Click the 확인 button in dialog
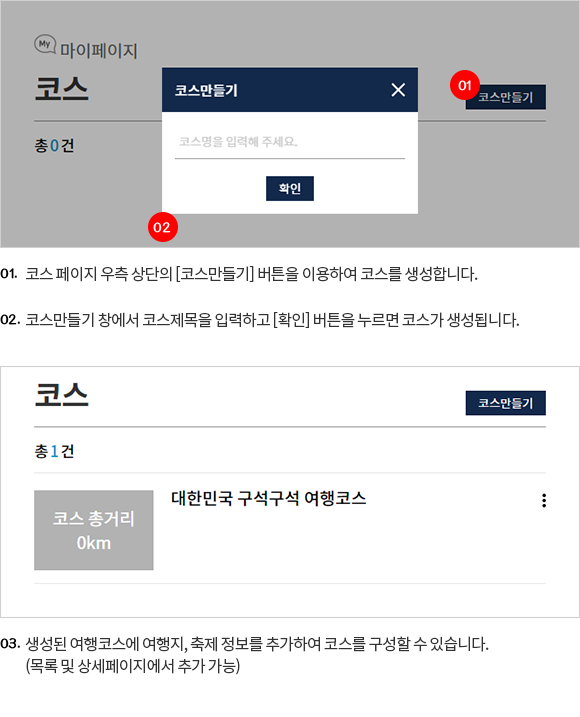This screenshot has height=717, width=580. (x=290, y=188)
